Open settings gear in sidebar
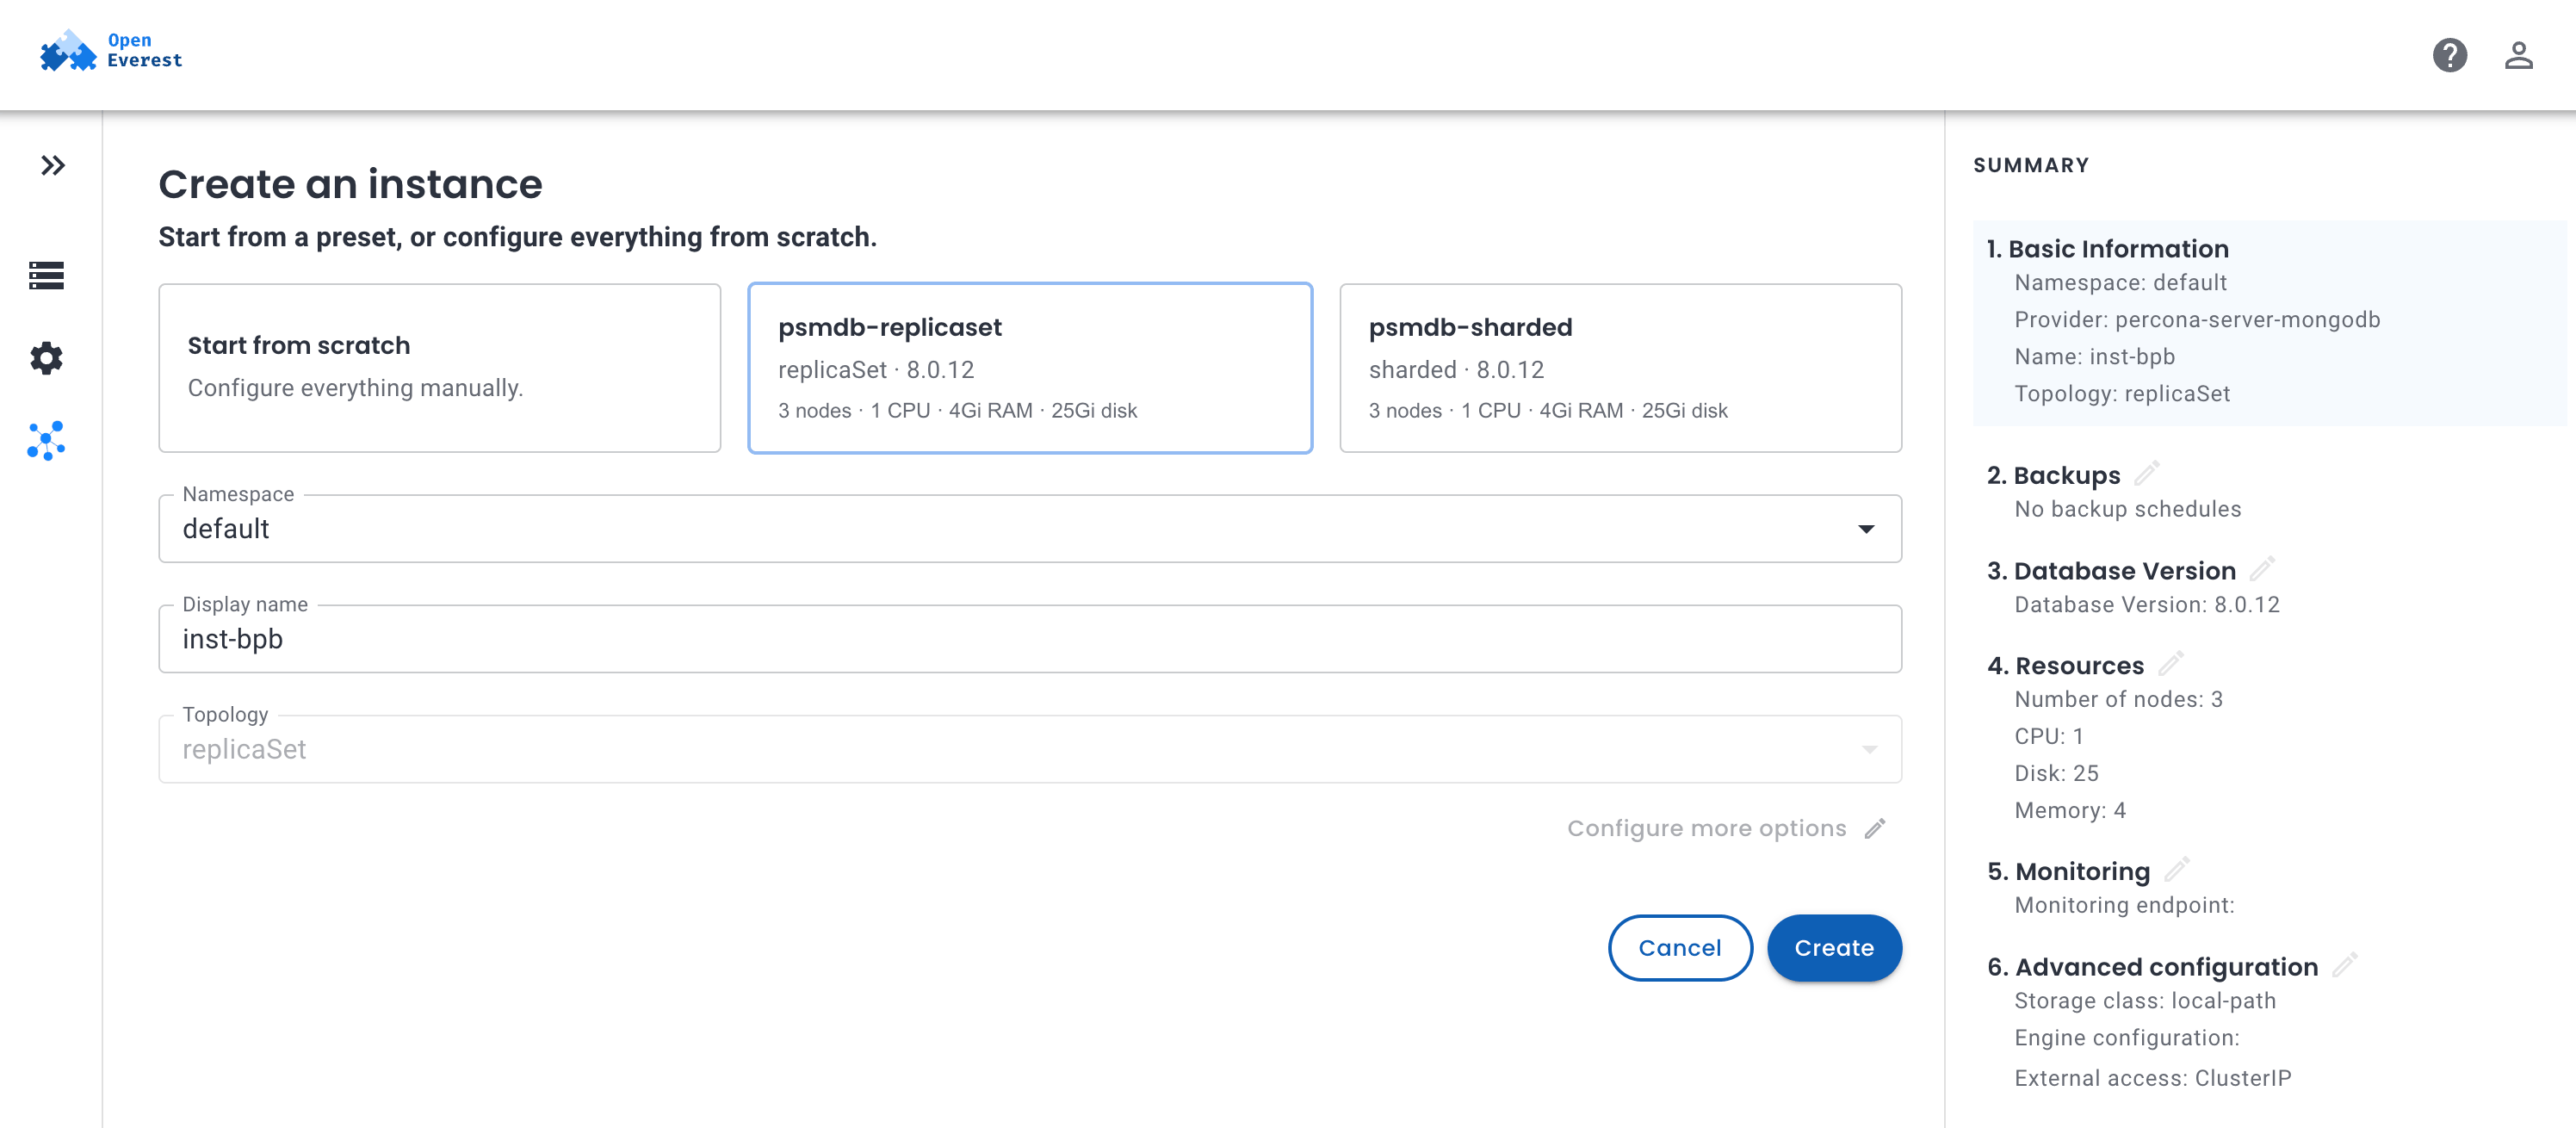The width and height of the screenshot is (2576, 1128). 46,358
